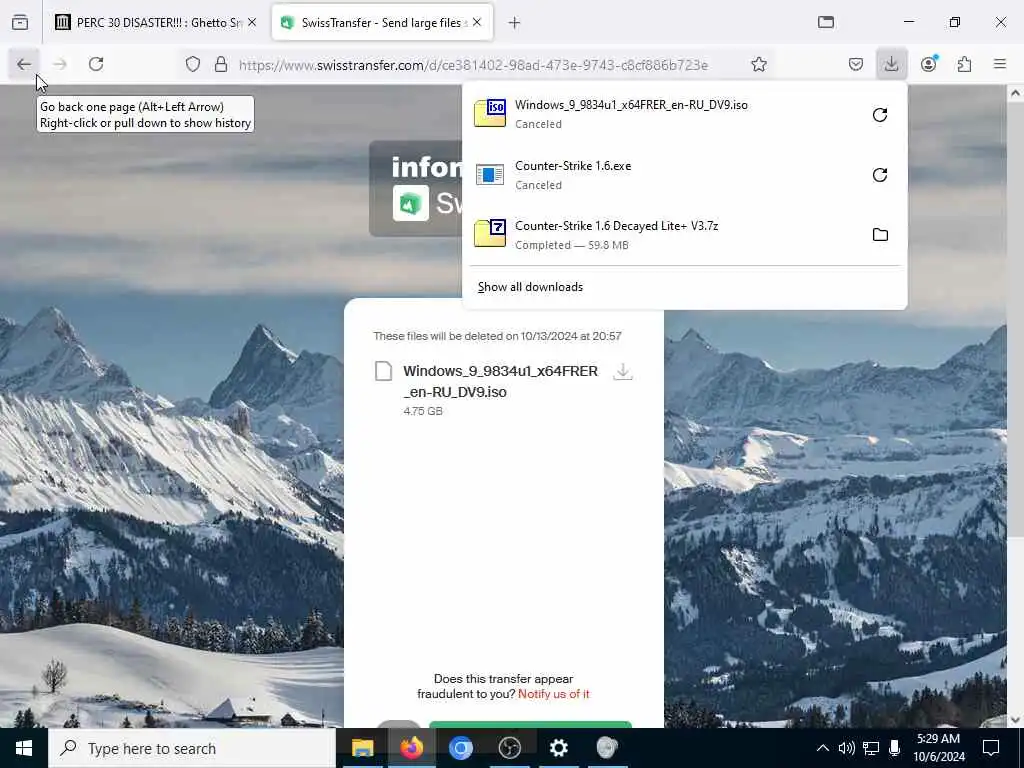
Task: Open a new tab with plus button
Action: (515, 23)
